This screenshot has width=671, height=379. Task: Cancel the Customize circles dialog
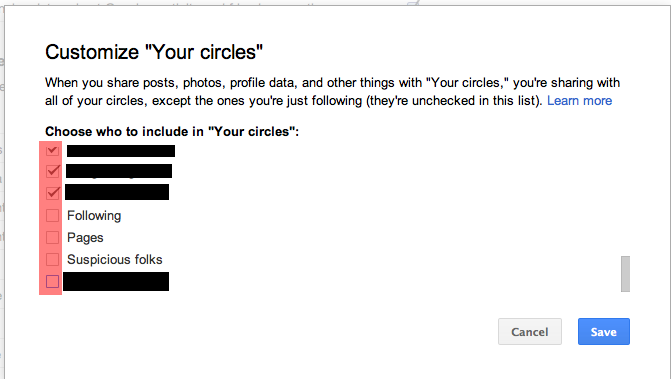530,332
